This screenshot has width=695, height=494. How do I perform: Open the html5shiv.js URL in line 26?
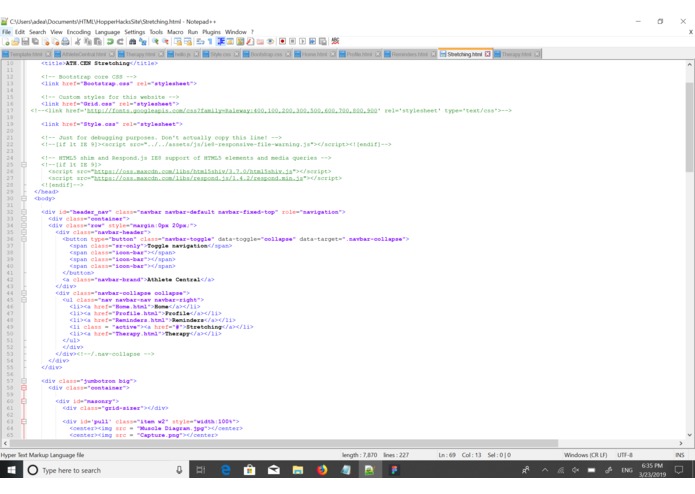(193, 171)
